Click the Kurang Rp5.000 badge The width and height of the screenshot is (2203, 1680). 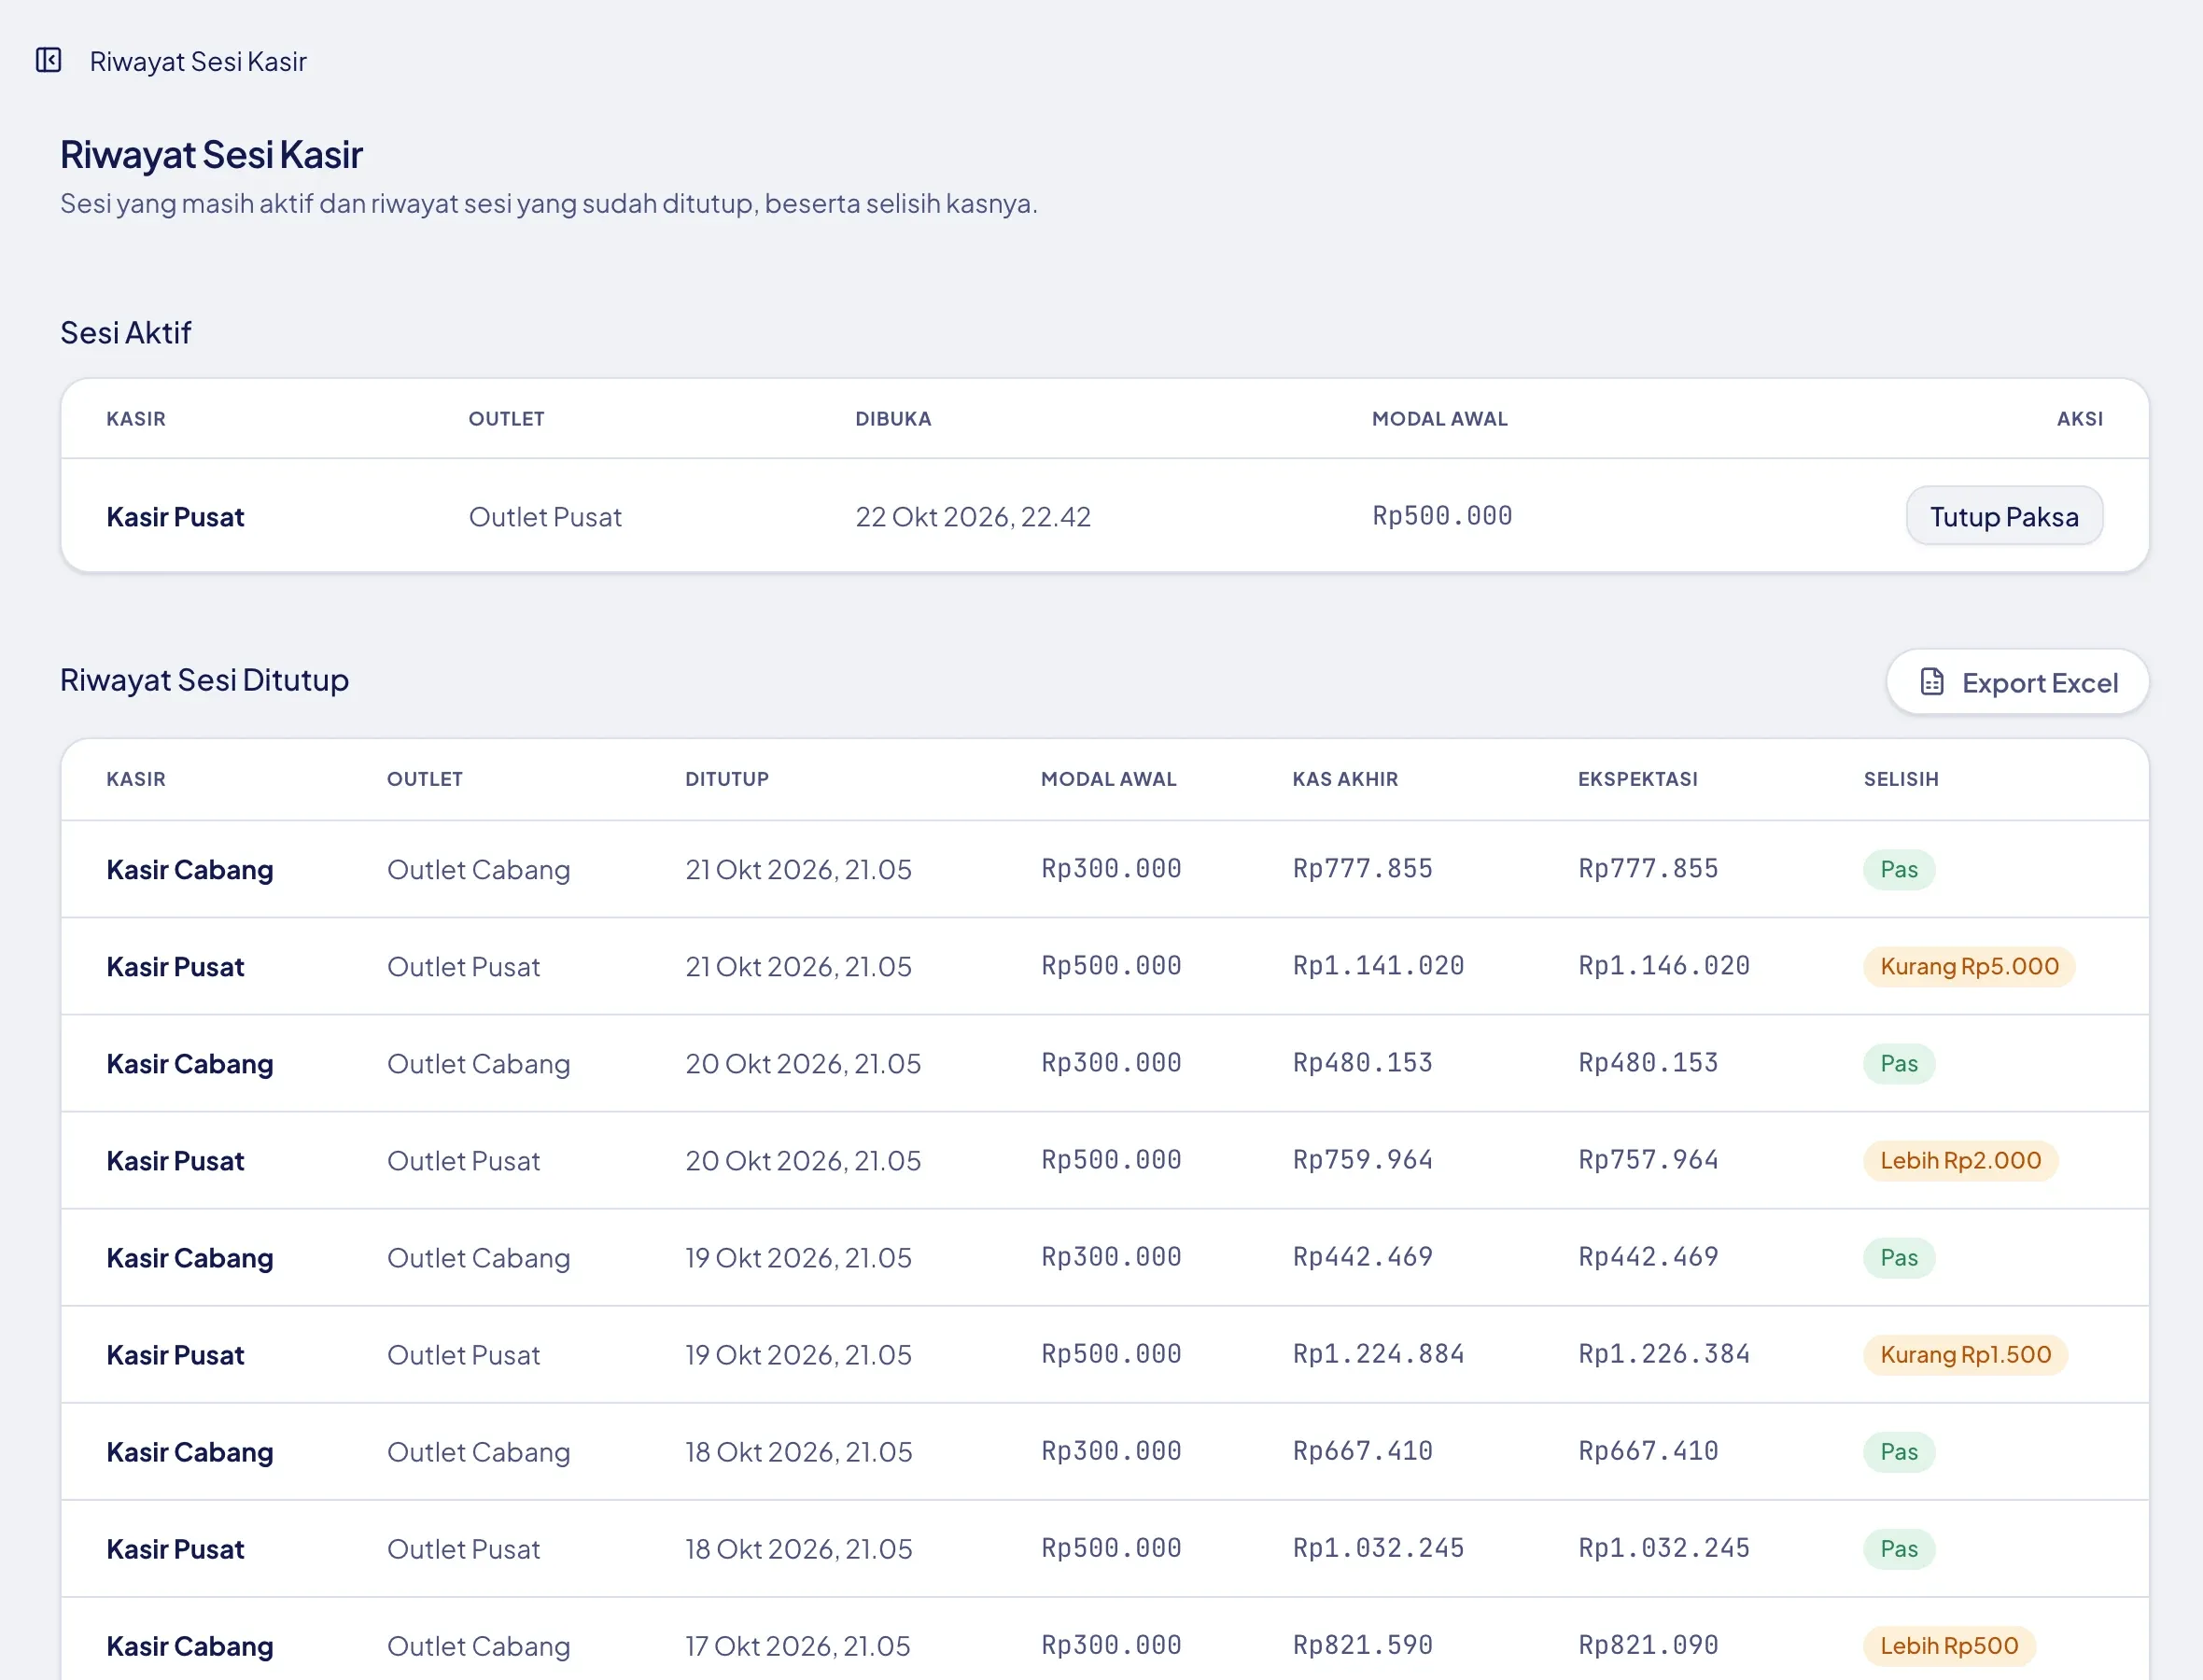click(1969, 966)
